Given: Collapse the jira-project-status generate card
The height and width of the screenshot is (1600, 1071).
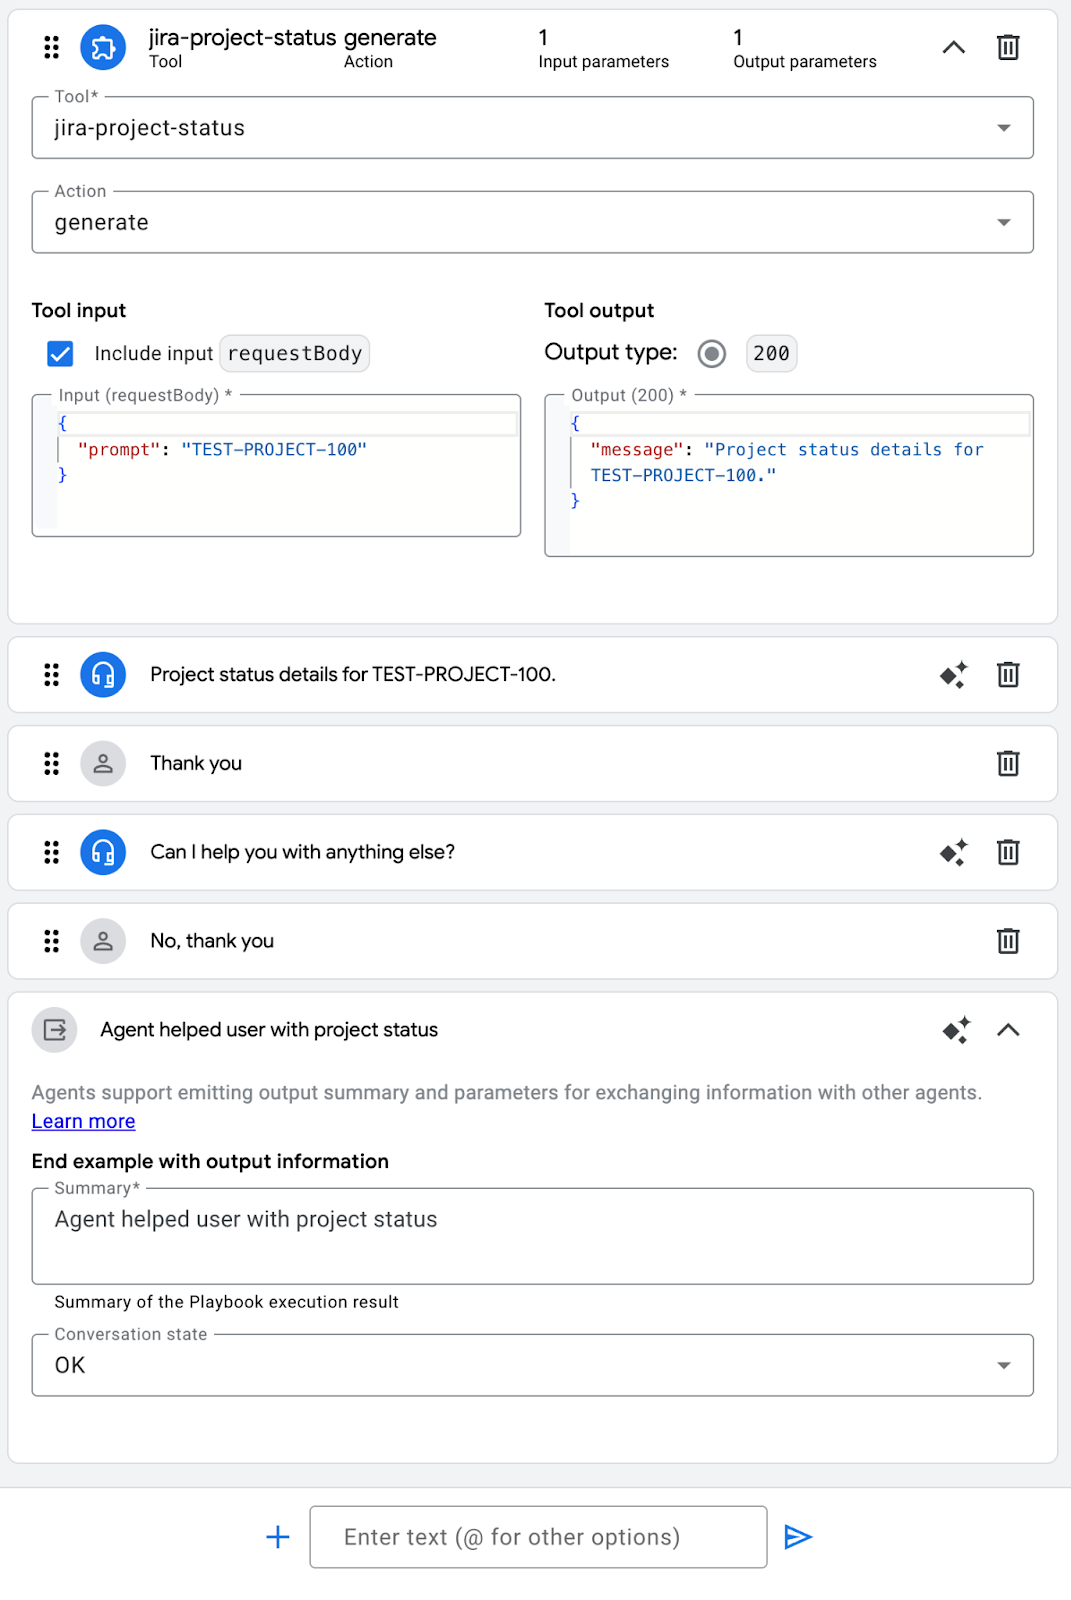Looking at the screenshot, I should 953,47.
